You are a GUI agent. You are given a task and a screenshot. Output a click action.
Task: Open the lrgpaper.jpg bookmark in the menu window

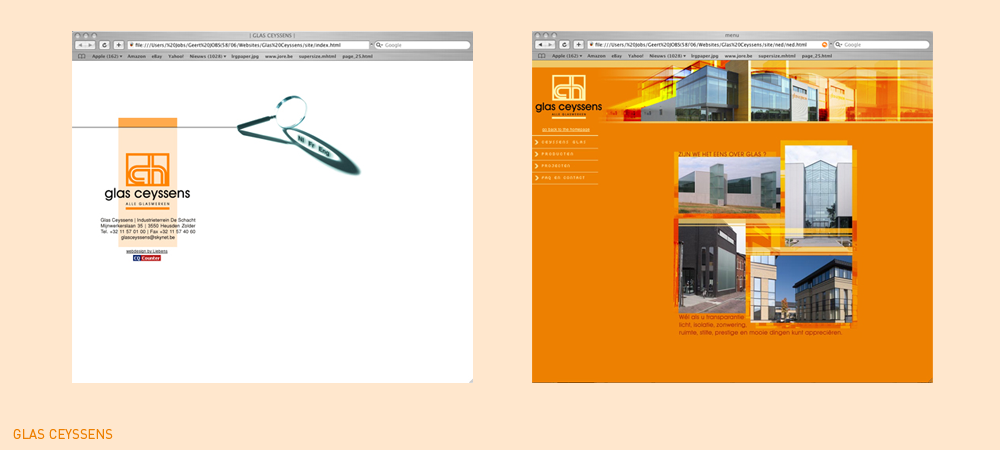coord(705,56)
